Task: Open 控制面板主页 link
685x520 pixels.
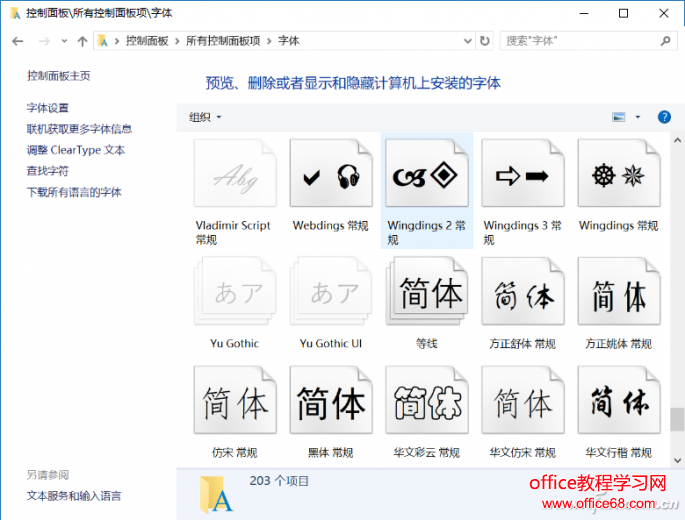Action: (x=59, y=76)
